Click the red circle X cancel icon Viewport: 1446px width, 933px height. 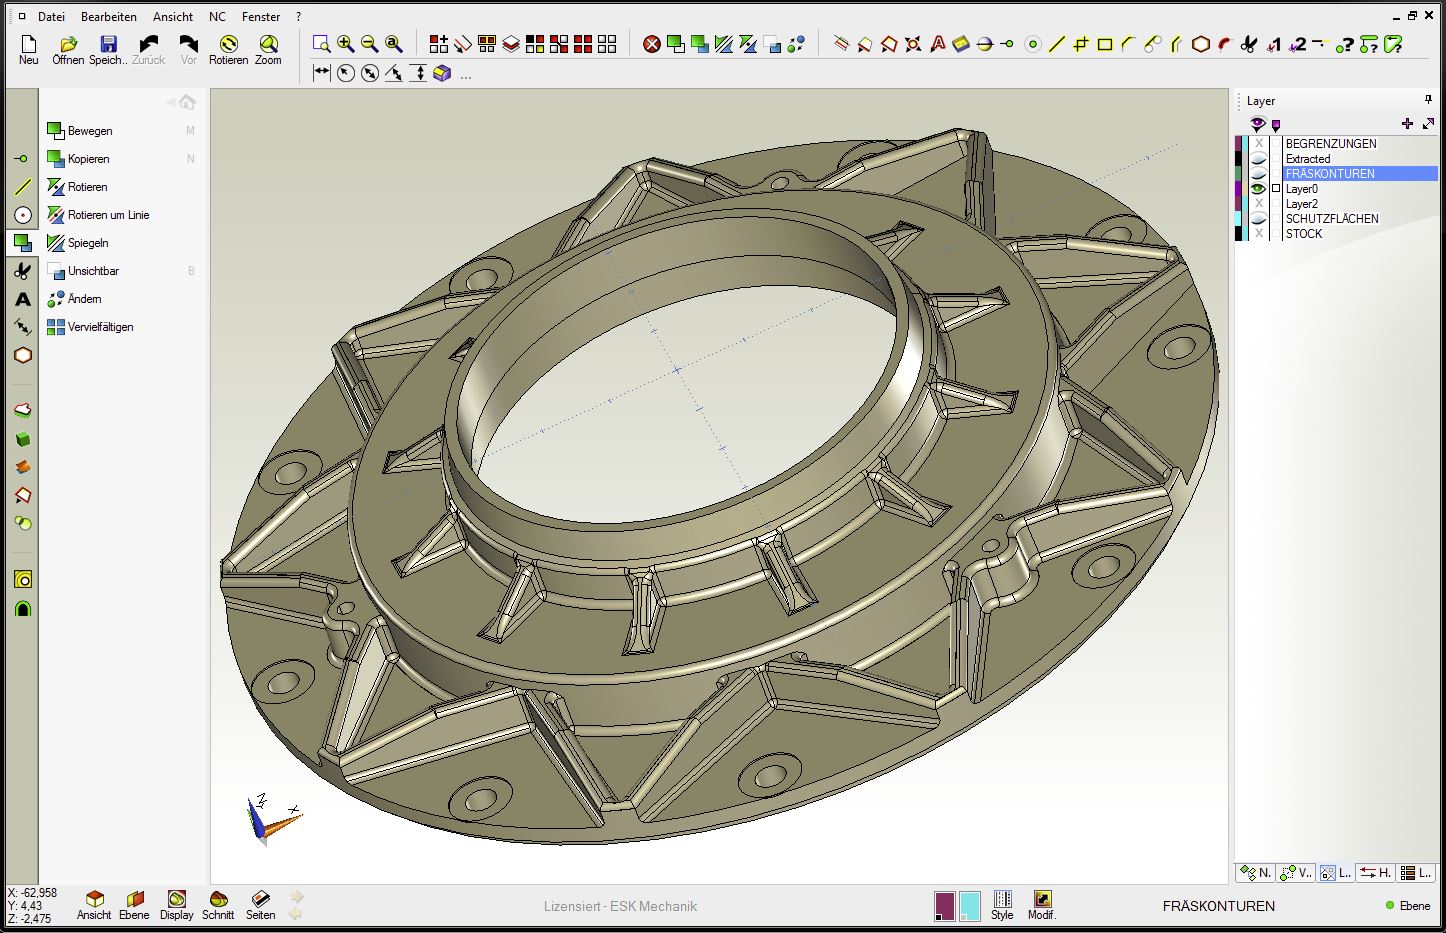click(652, 44)
